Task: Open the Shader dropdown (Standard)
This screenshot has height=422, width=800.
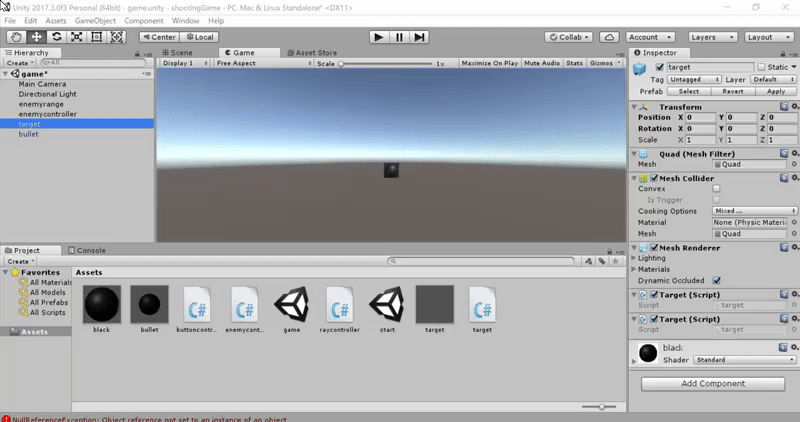Action: click(x=745, y=360)
